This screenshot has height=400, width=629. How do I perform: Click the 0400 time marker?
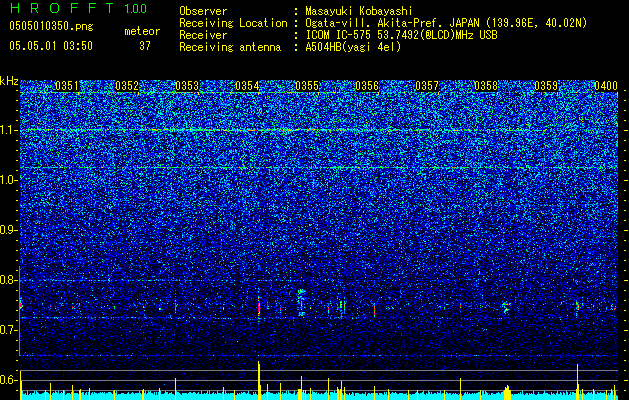606,86
